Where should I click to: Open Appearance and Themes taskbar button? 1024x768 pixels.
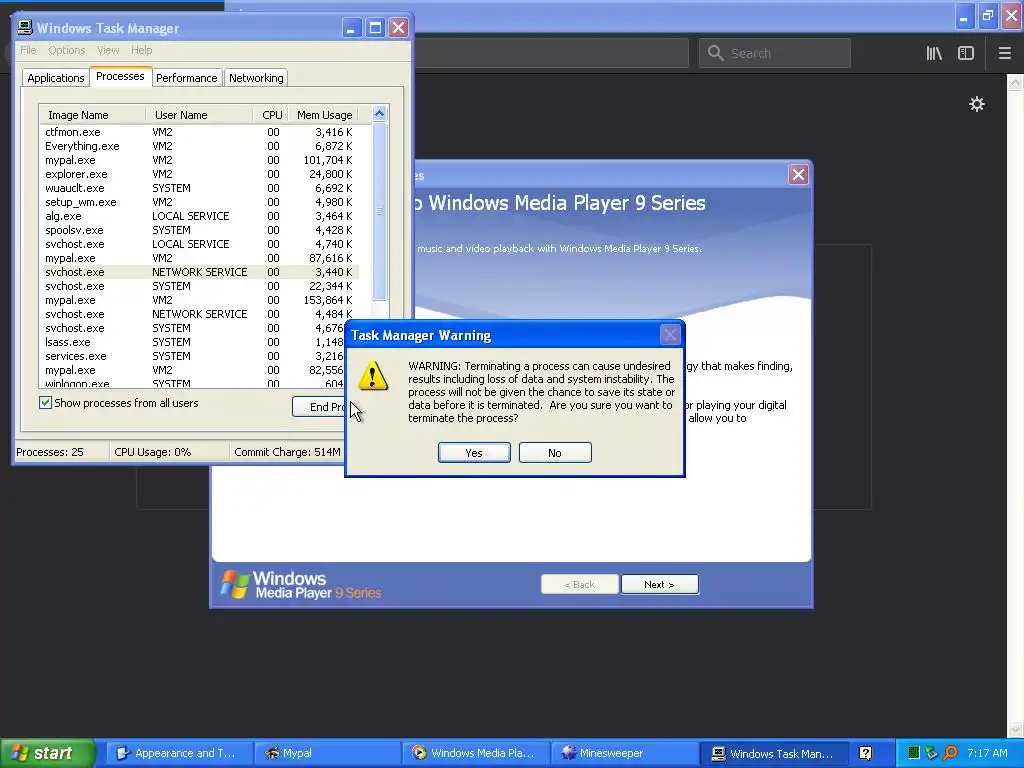pyautogui.click(x=178, y=754)
